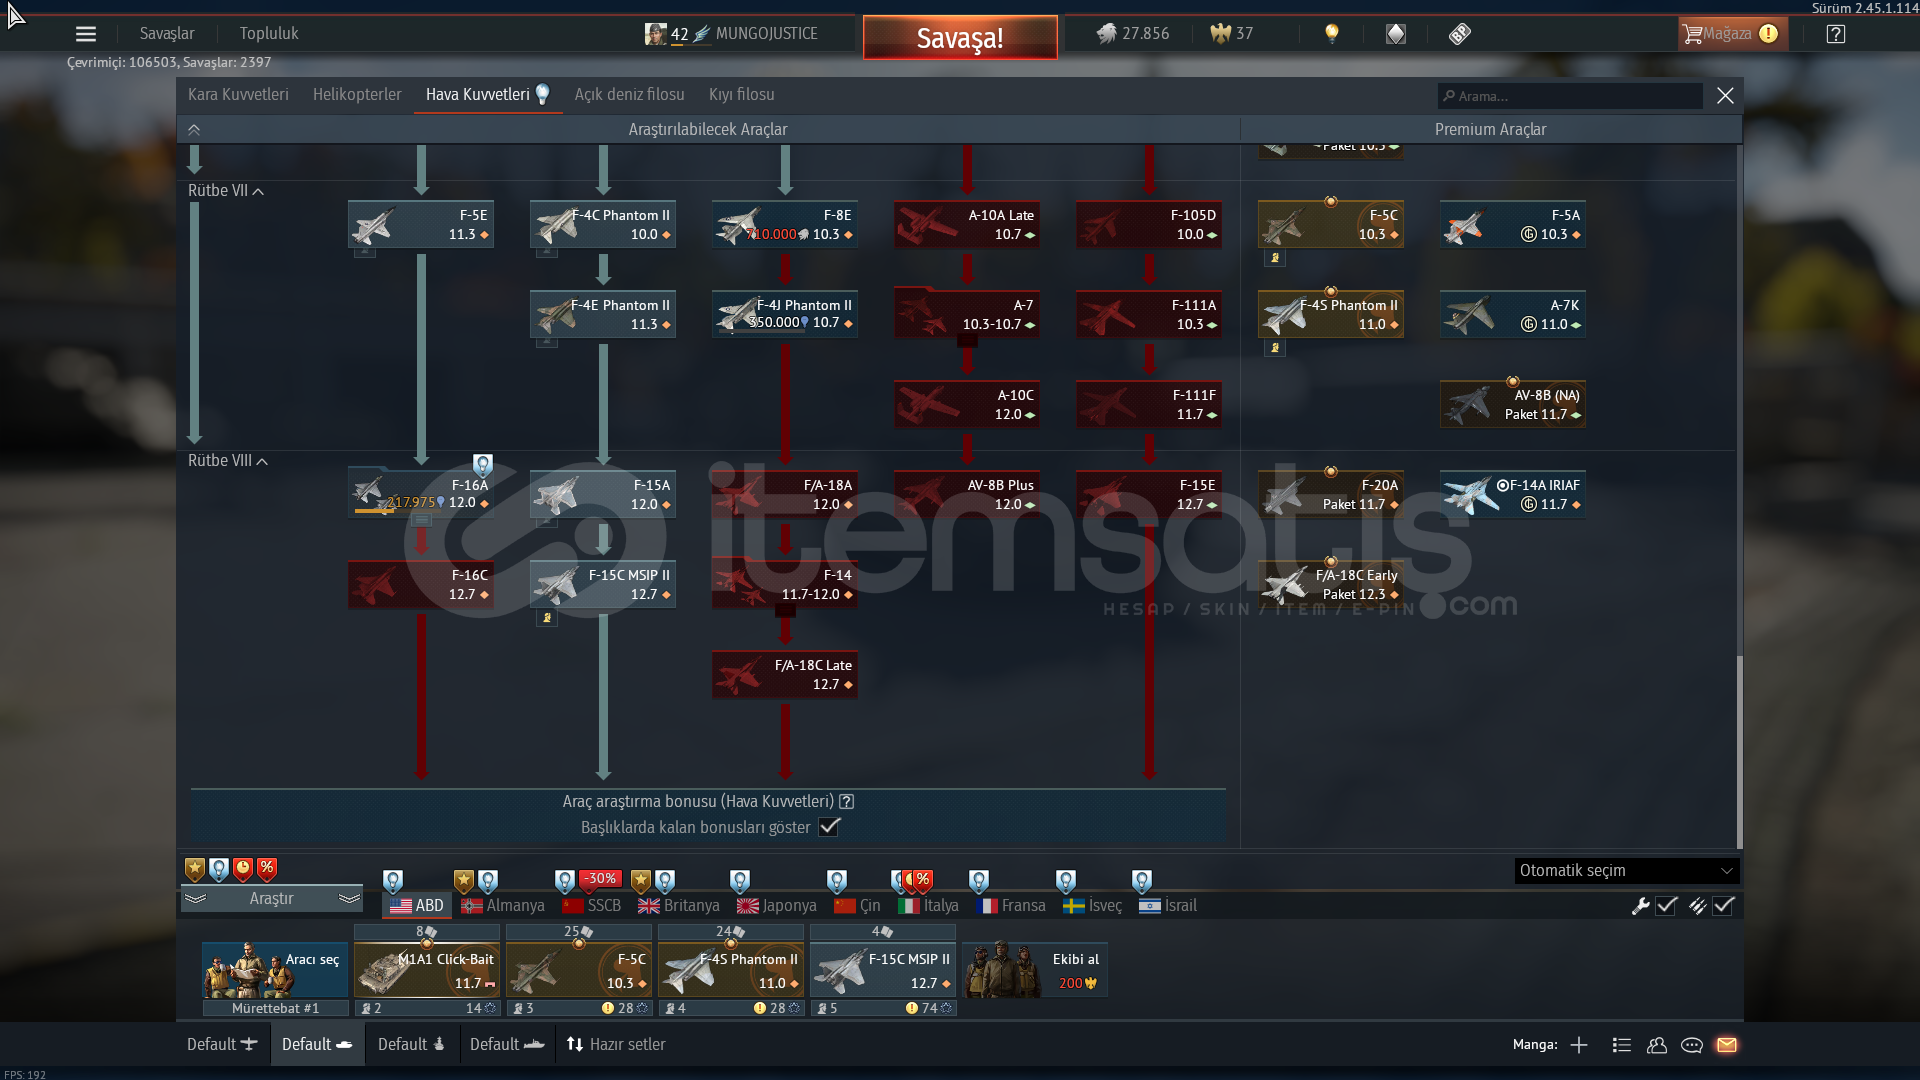Toggle 'Başlıklarda kalan bonusları göster' checkbox

(x=829, y=827)
